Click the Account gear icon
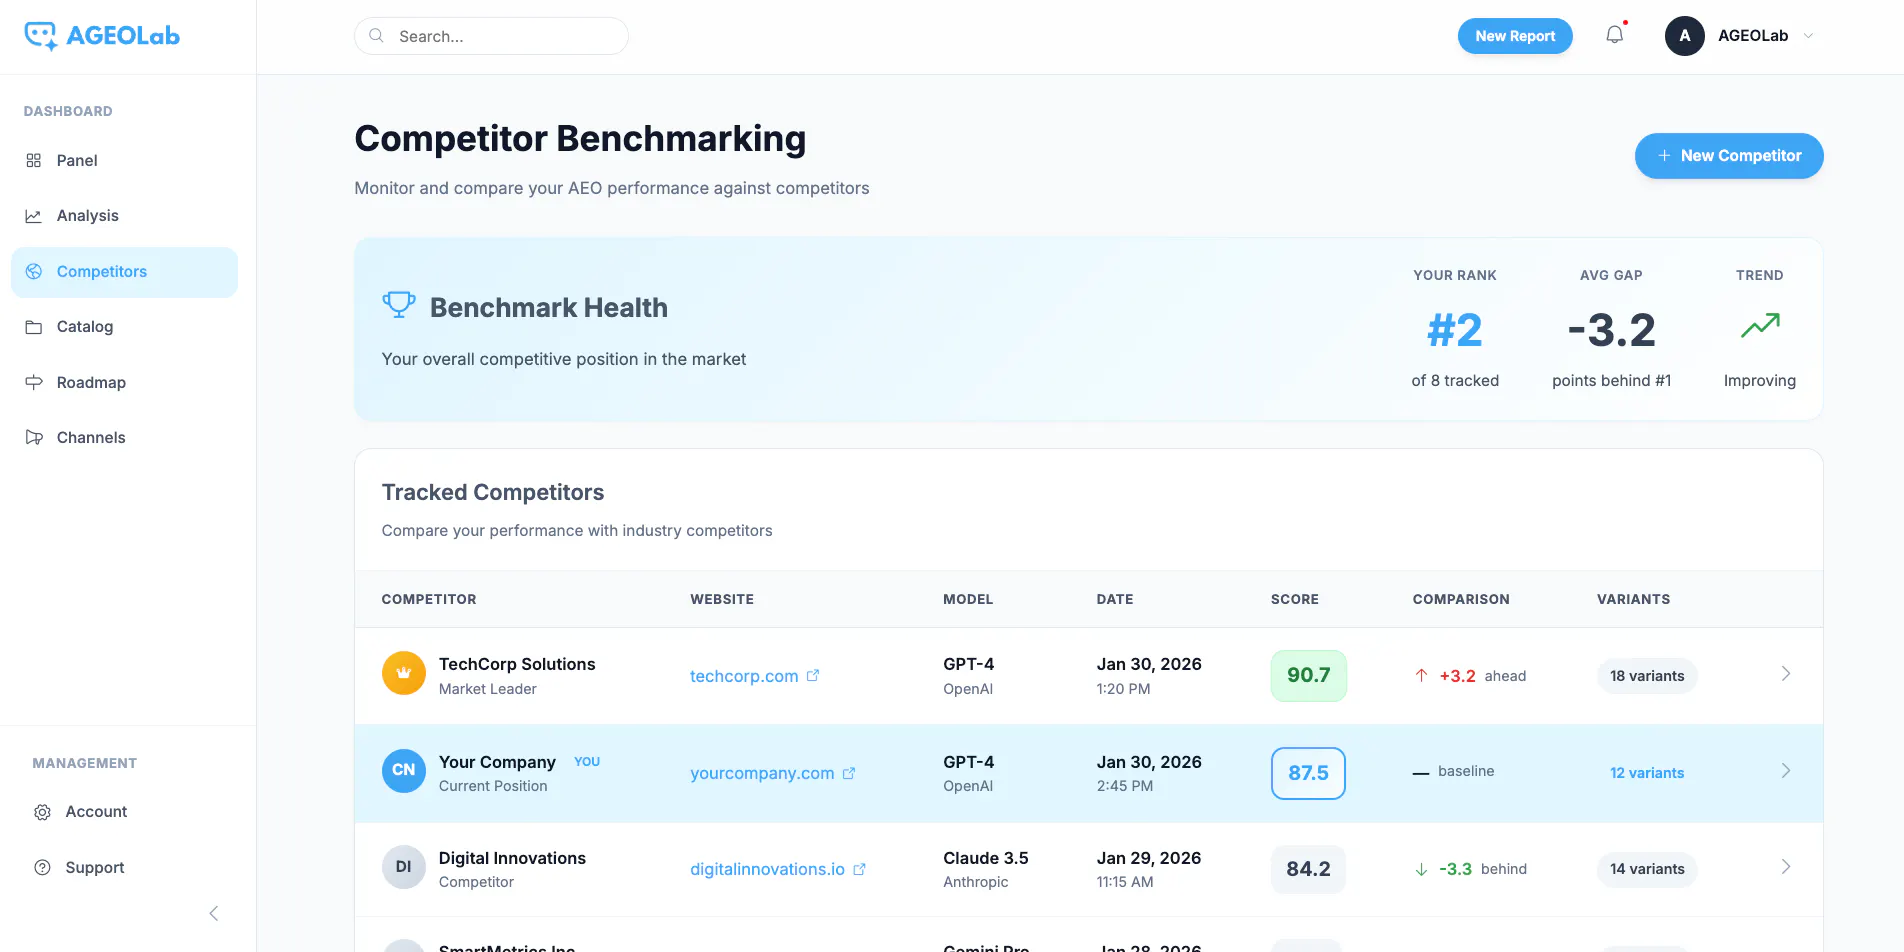Image resolution: width=1904 pixels, height=952 pixels. (x=42, y=812)
